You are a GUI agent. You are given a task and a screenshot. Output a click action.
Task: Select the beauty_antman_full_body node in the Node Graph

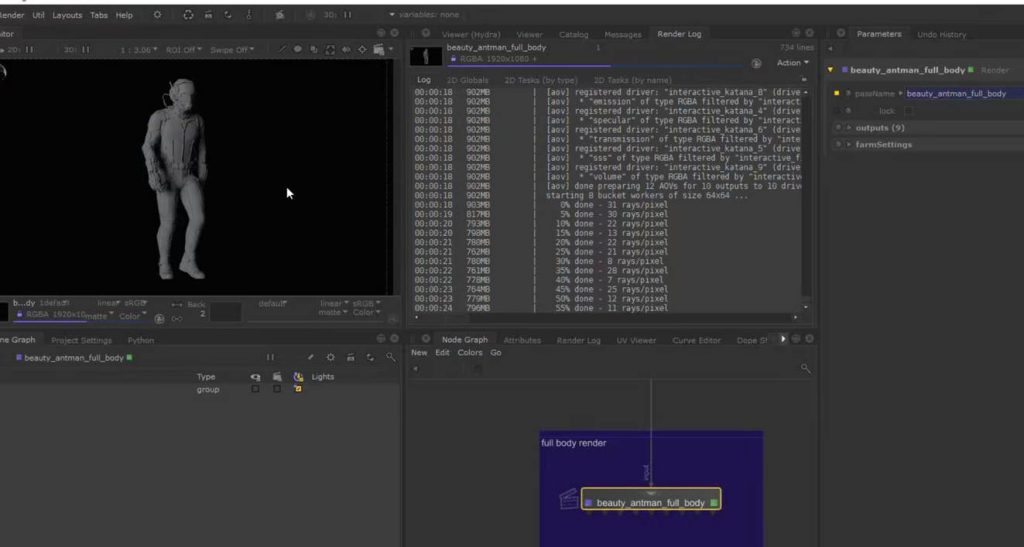coord(650,502)
